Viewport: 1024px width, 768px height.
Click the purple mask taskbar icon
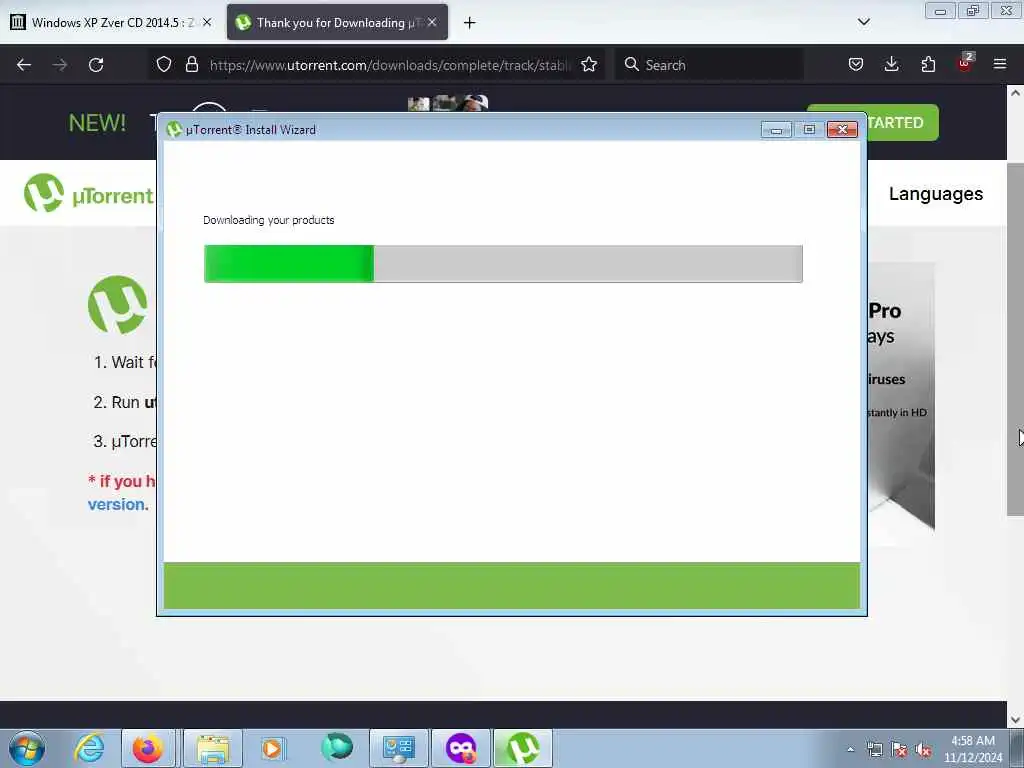(x=461, y=748)
